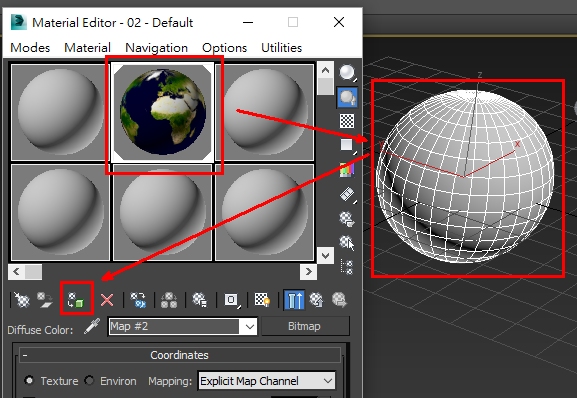Click the sample slots scroll-left arrow
577x398 pixels.
pos(16,272)
